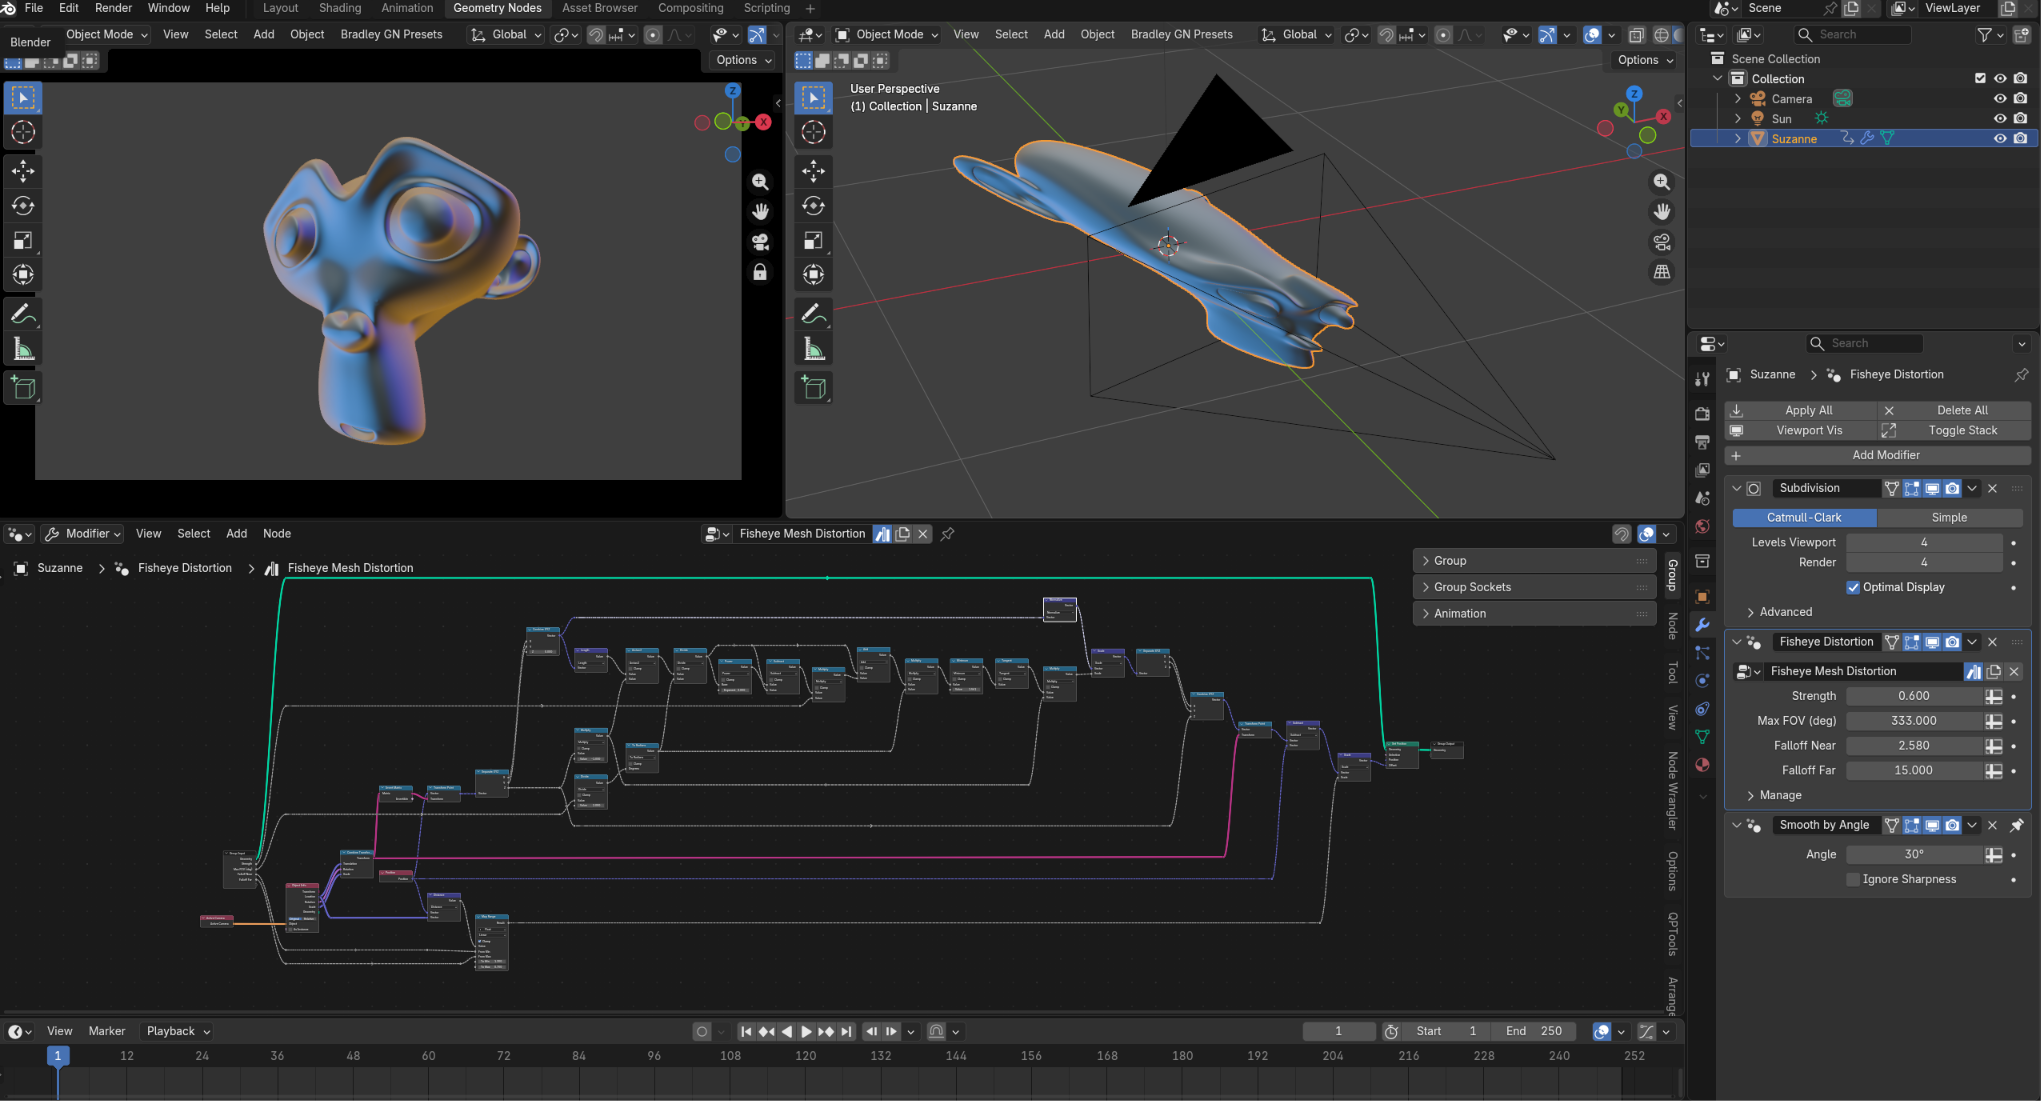Expand the Animation panel in node sidebar
This screenshot has width=2041, height=1101.
(1534, 614)
